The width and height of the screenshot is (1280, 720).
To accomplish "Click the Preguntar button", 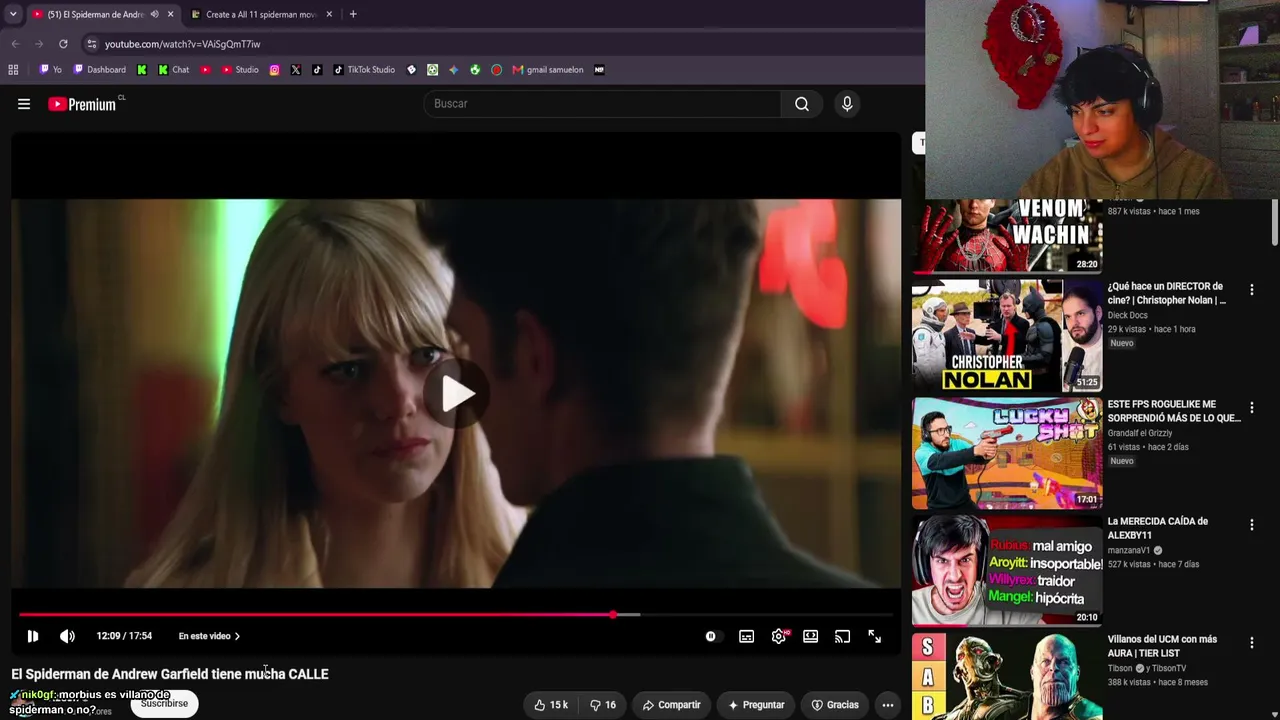I will coord(756,705).
